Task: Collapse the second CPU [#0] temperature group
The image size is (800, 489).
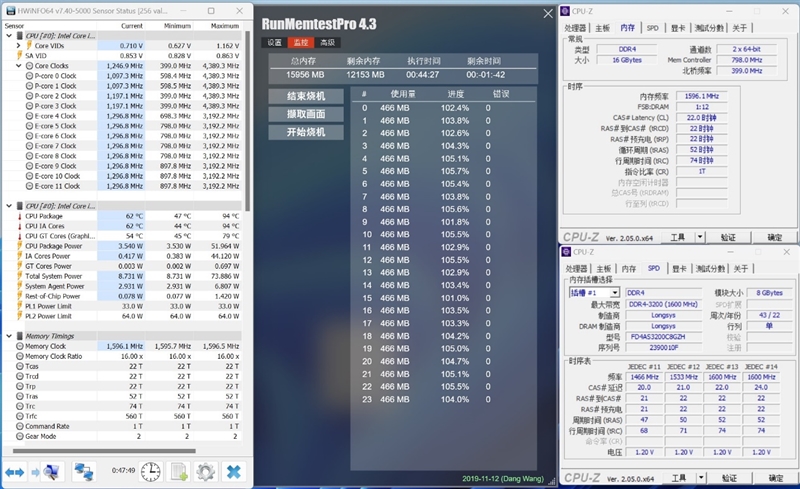Action: point(9,206)
